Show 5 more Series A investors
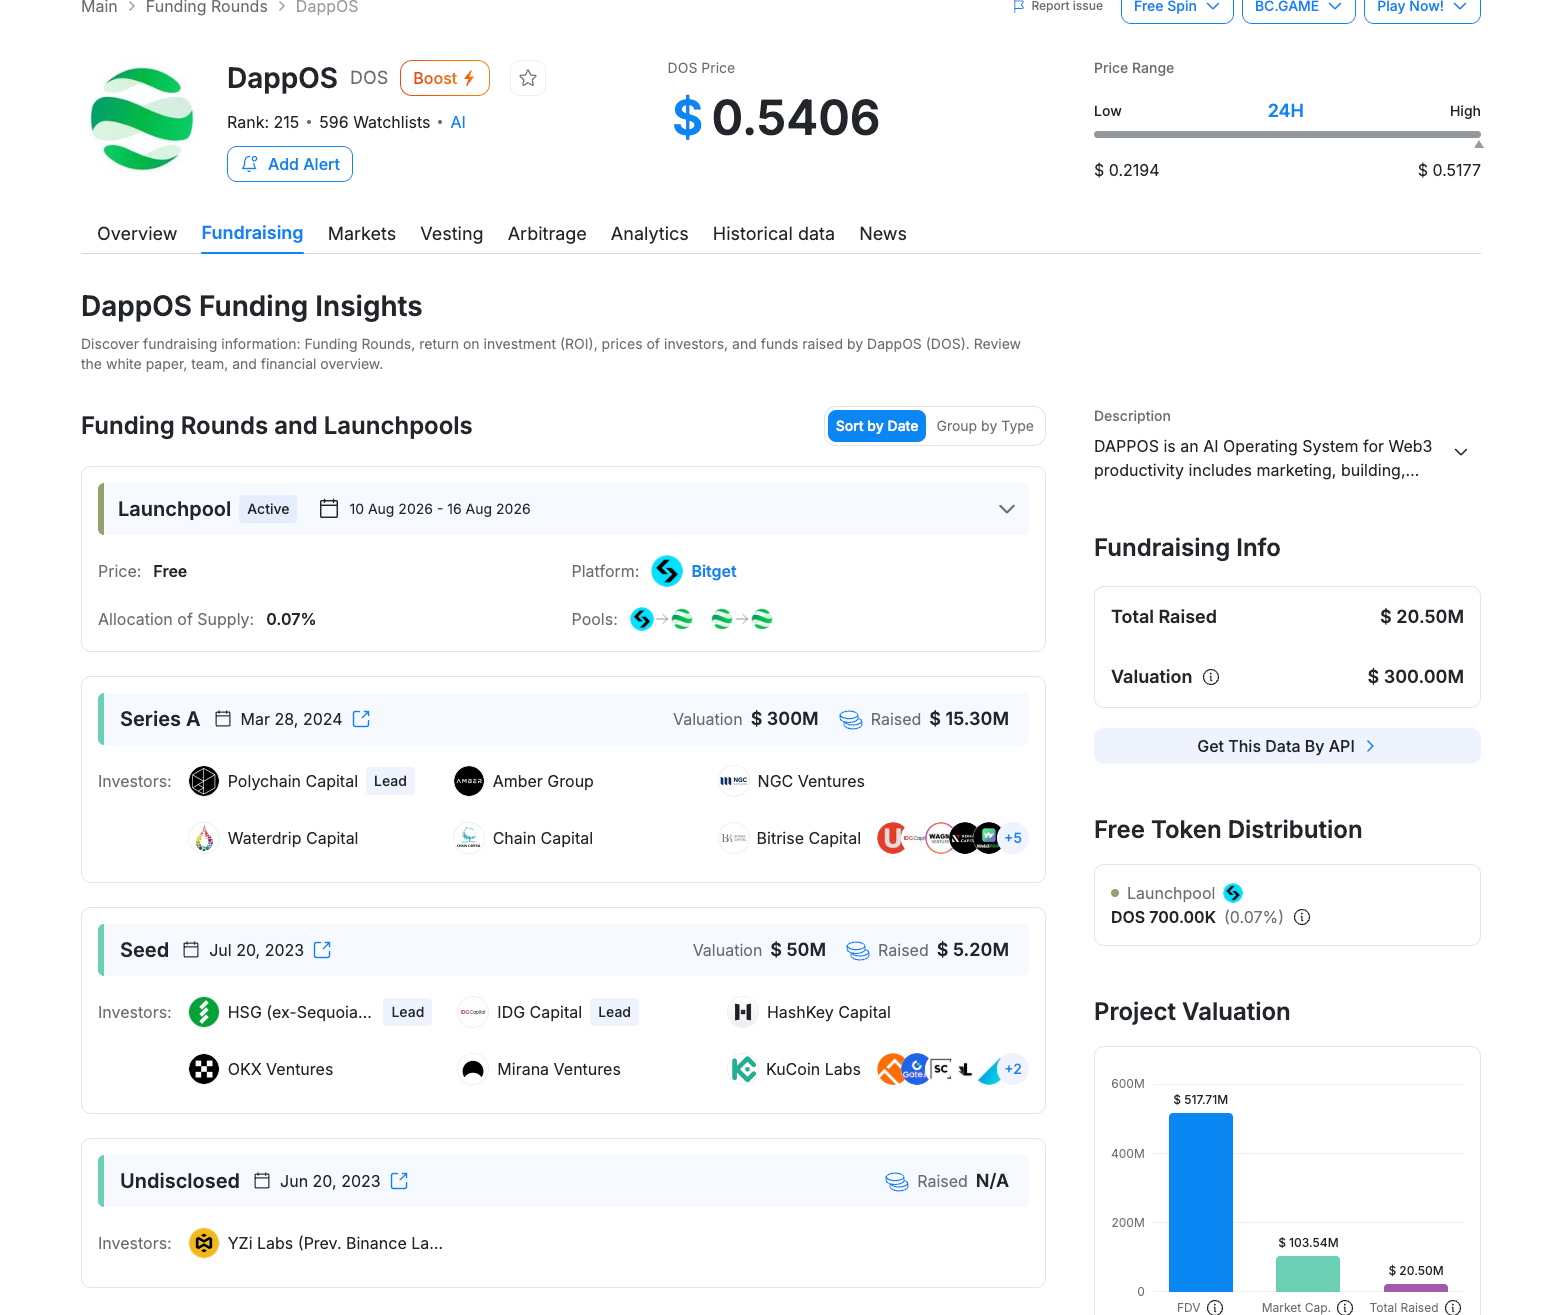This screenshot has width=1542, height=1315. pos(1013,838)
